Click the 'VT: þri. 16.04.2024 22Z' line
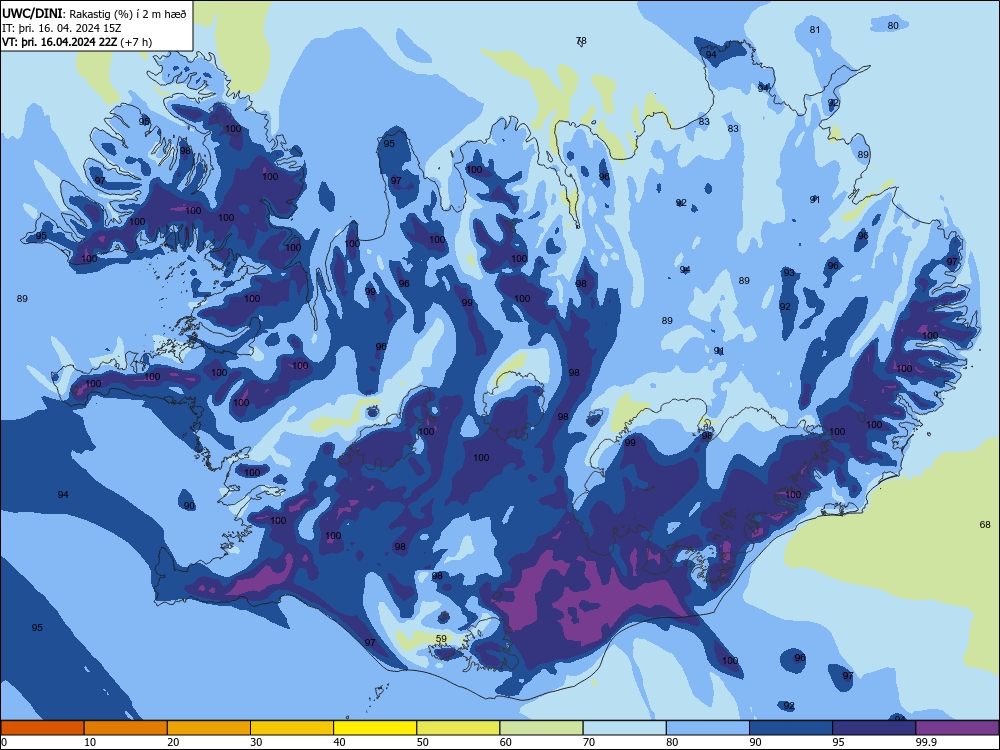1000x750 pixels. pyautogui.click(x=59, y=42)
